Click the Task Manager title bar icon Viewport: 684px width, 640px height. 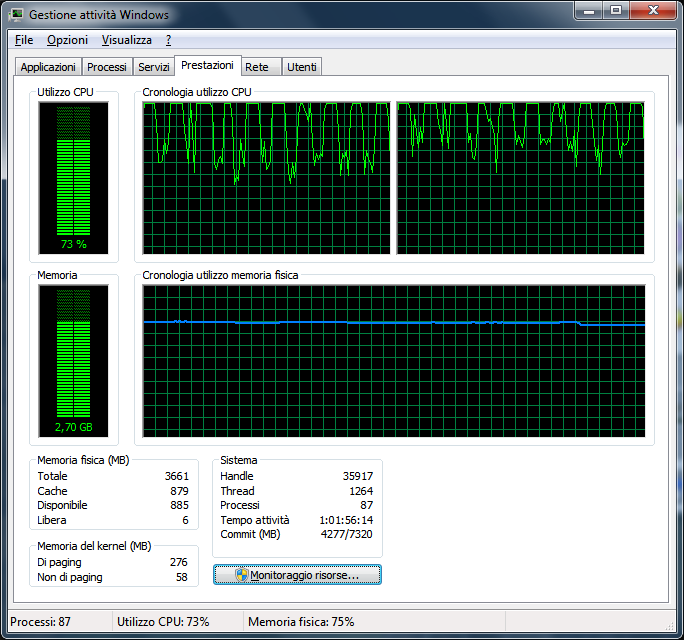click(x=17, y=15)
